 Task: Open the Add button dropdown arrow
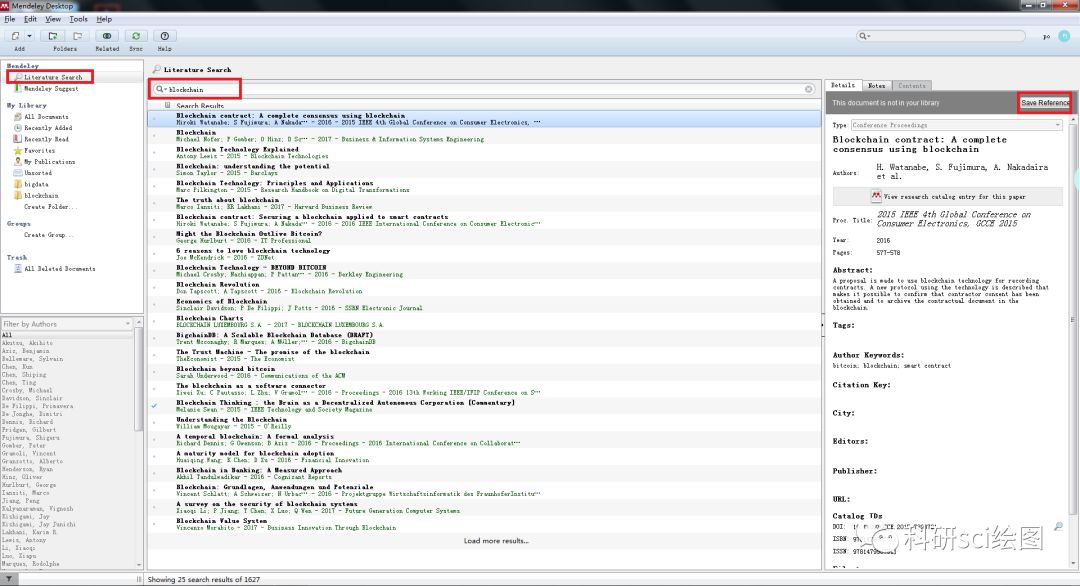pyautogui.click(x=29, y=36)
